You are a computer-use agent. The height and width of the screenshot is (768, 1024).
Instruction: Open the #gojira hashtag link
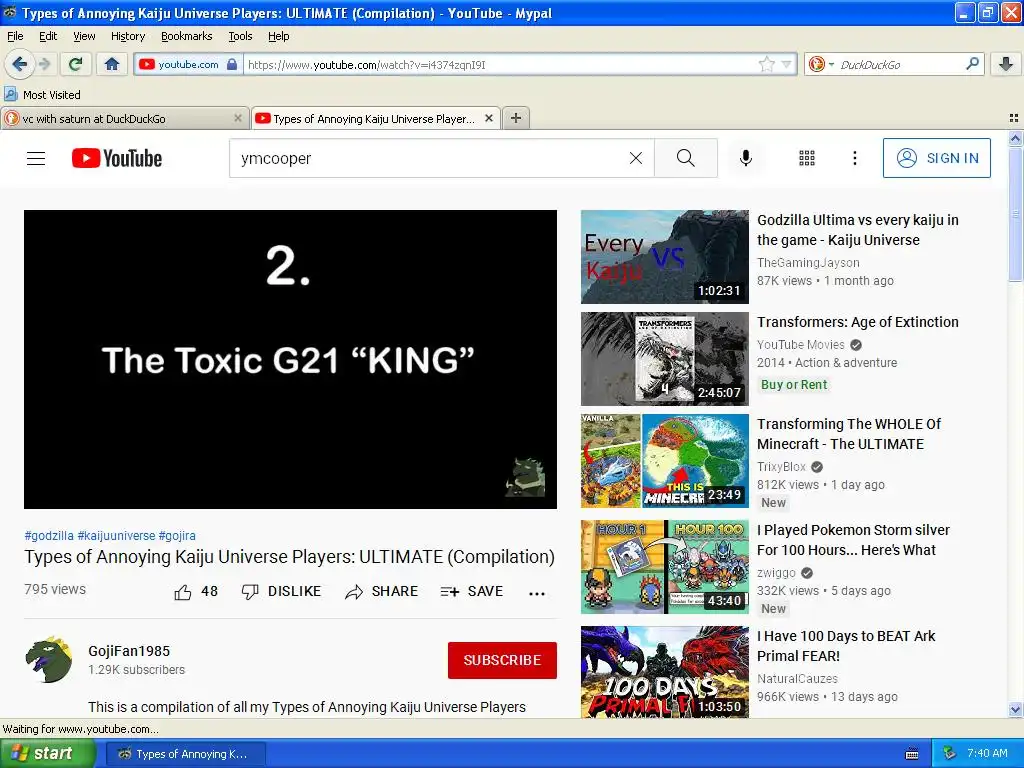tap(177, 536)
